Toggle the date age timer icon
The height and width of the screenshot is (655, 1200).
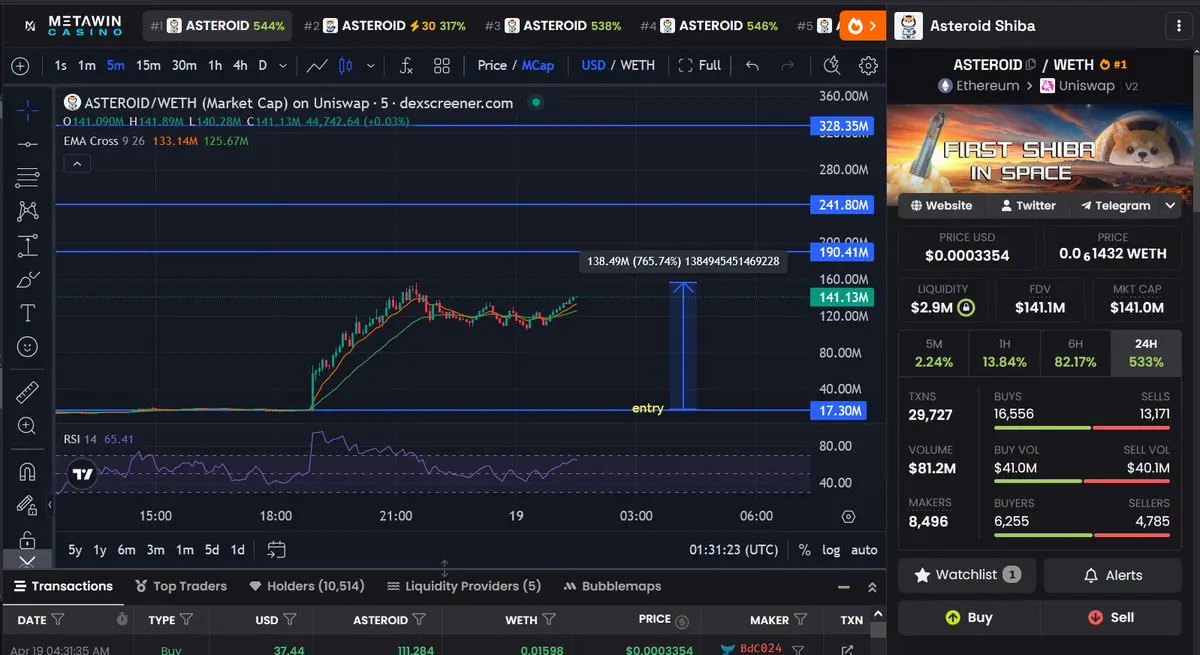[x=122, y=620]
